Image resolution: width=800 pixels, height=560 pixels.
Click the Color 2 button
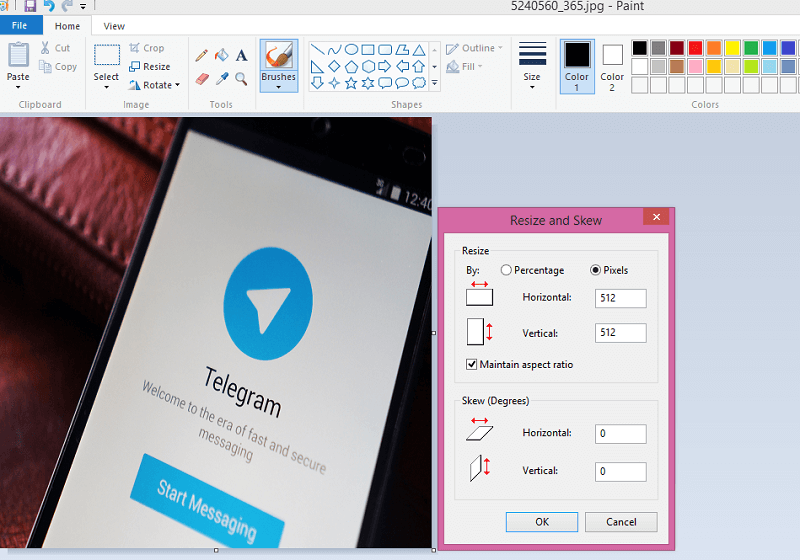coord(612,66)
